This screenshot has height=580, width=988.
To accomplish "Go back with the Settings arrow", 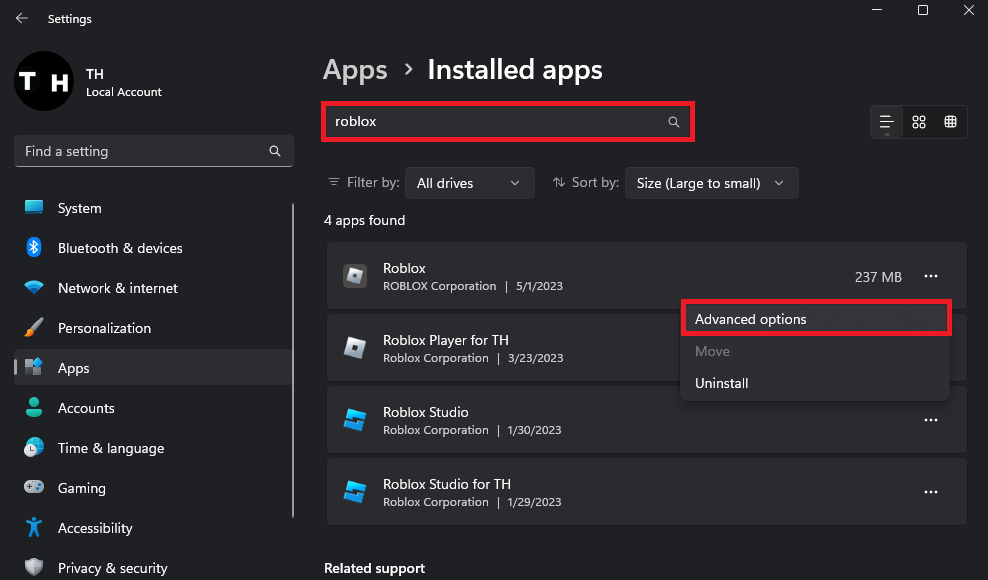I will coord(21,18).
